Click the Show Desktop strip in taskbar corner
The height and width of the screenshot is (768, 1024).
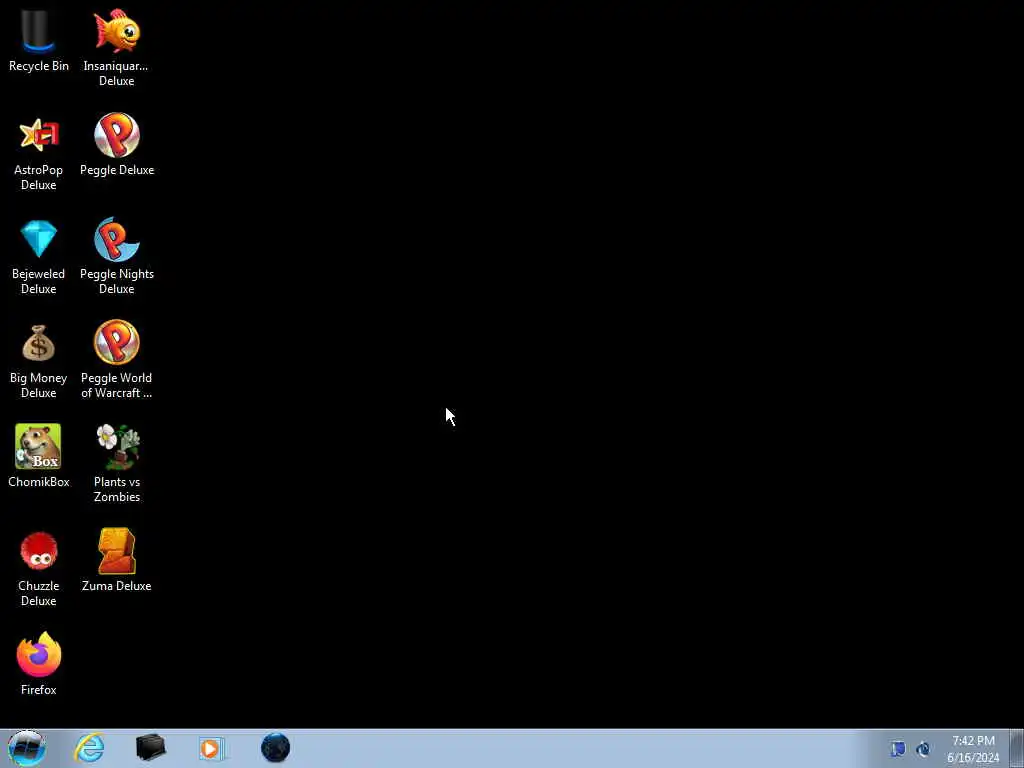[1017, 748]
